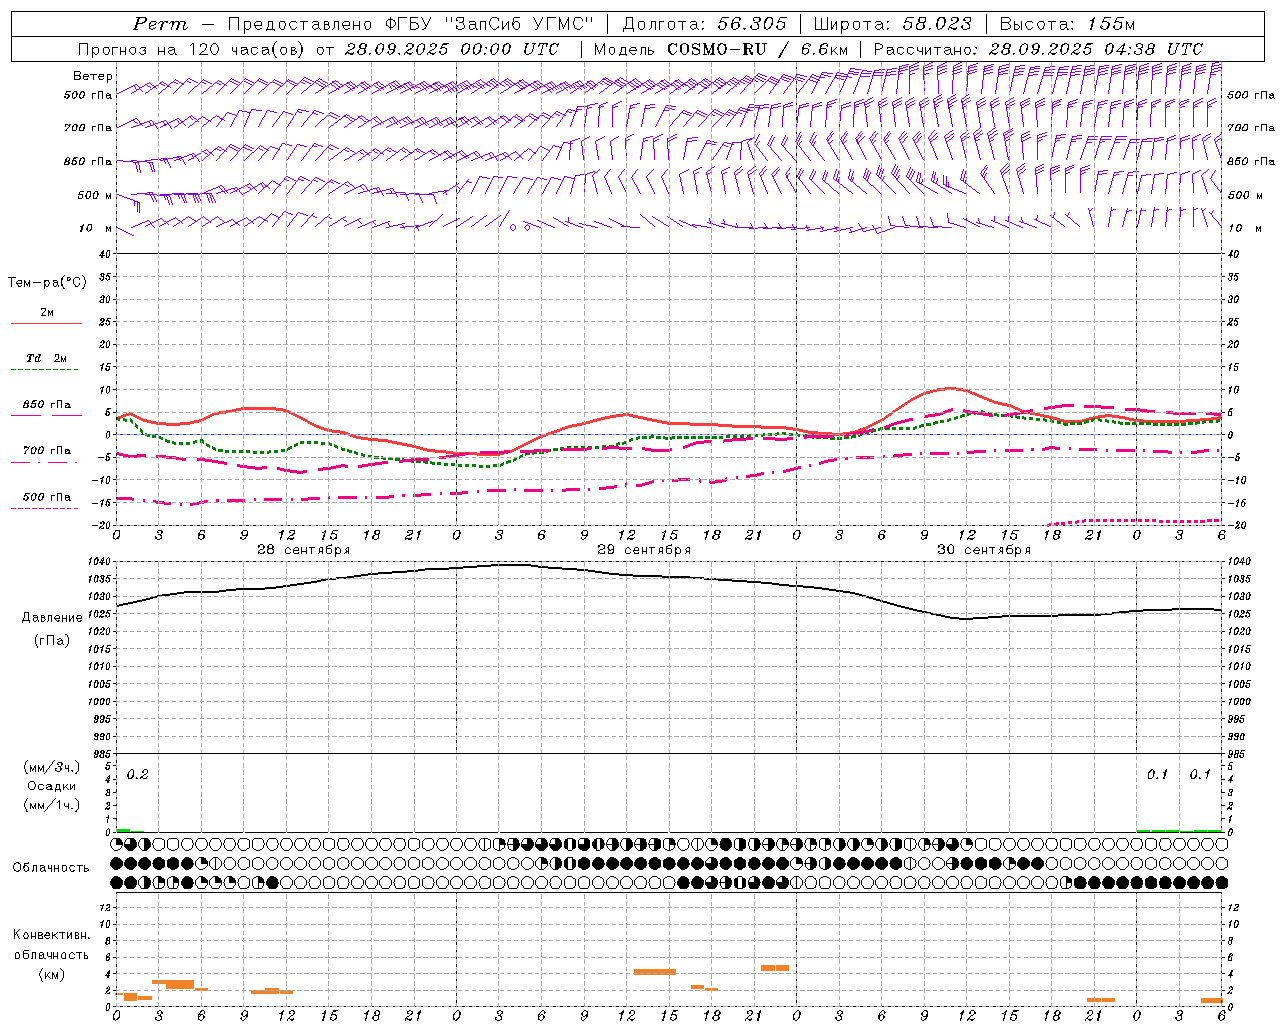Click the "Тем-ра(°C)" temperature chart label
Screen dimensions: 1280x1024
click(47, 283)
